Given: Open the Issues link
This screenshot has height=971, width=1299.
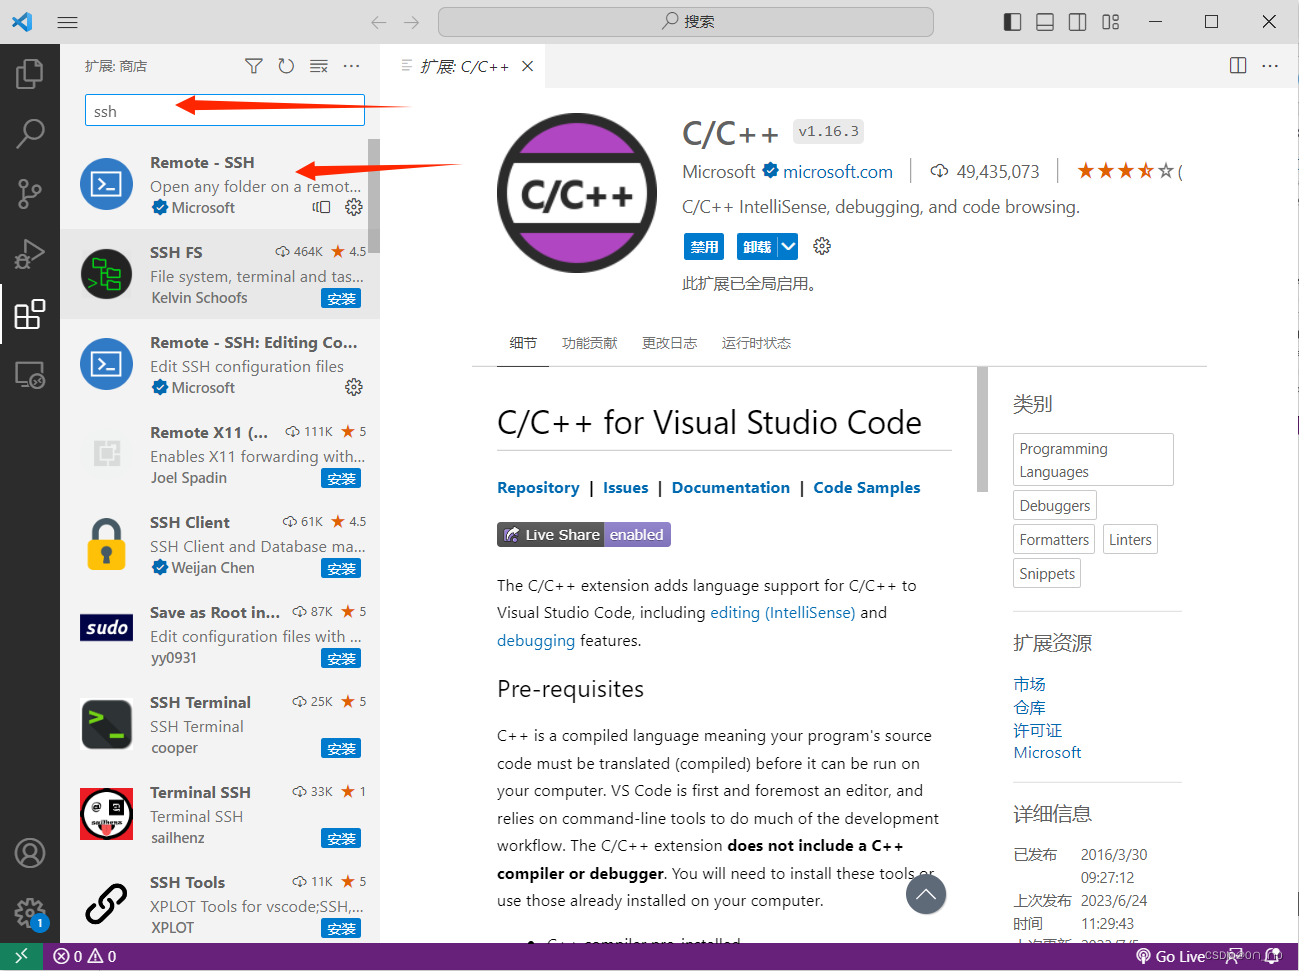Looking at the screenshot, I should [x=626, y=487].
